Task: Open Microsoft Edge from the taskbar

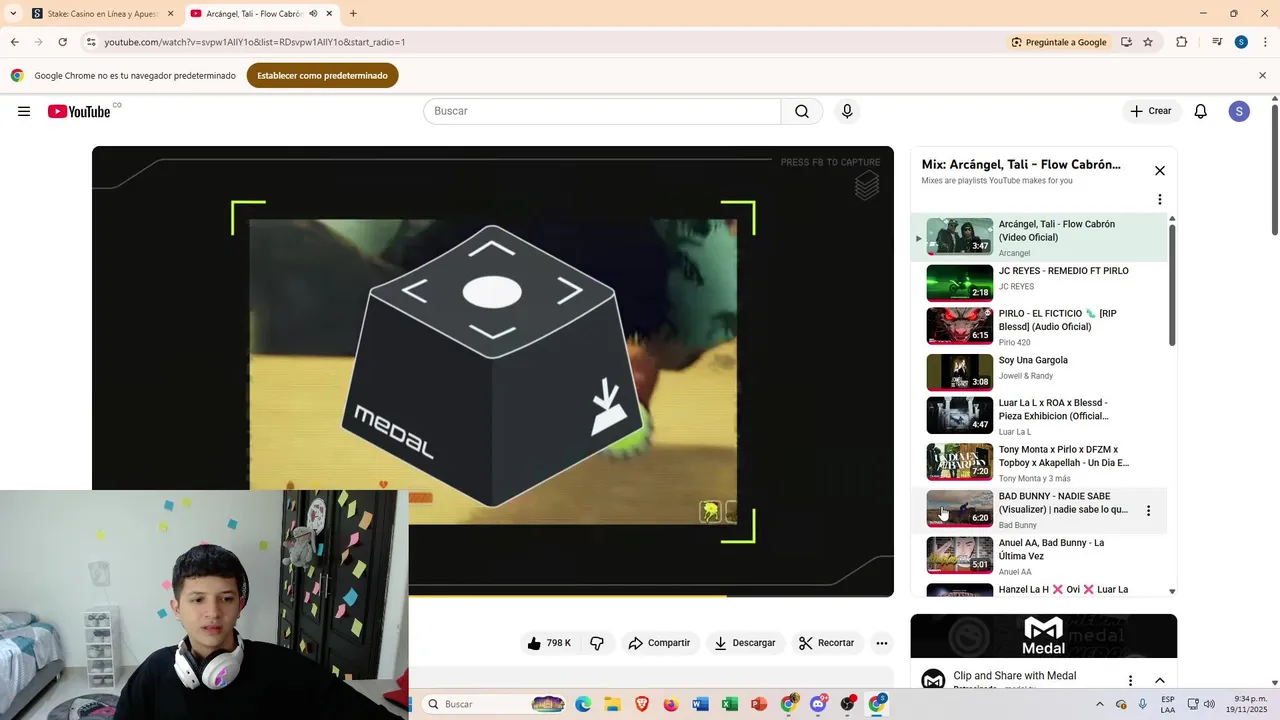Action: [x=583, y=704]
